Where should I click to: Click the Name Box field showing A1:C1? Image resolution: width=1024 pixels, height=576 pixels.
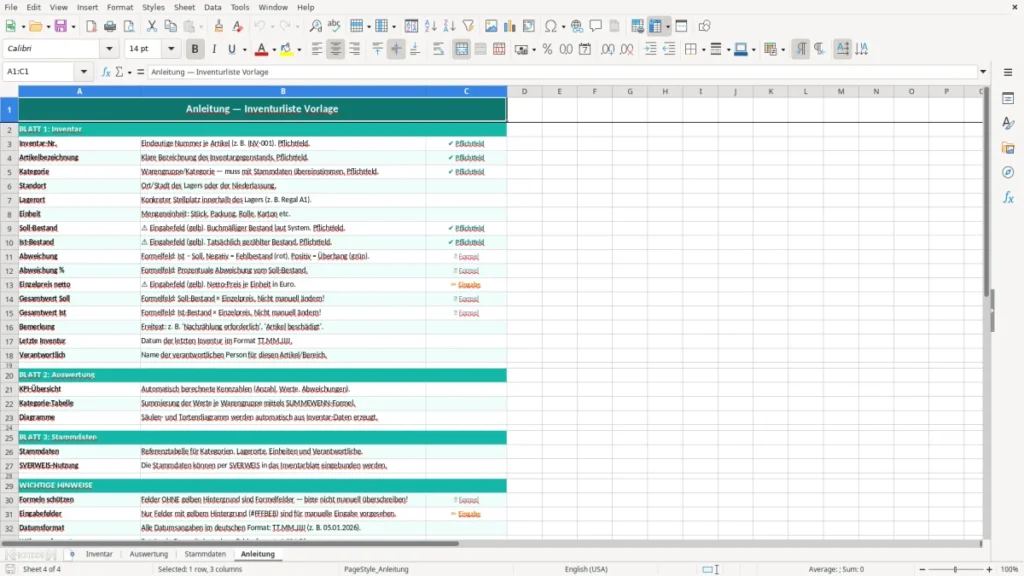pos(40,72)
